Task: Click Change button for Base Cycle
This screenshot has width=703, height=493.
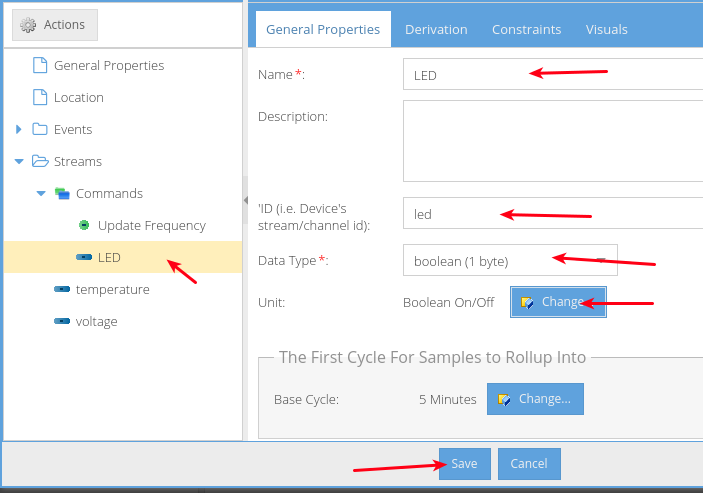Action: click(535, 399)
